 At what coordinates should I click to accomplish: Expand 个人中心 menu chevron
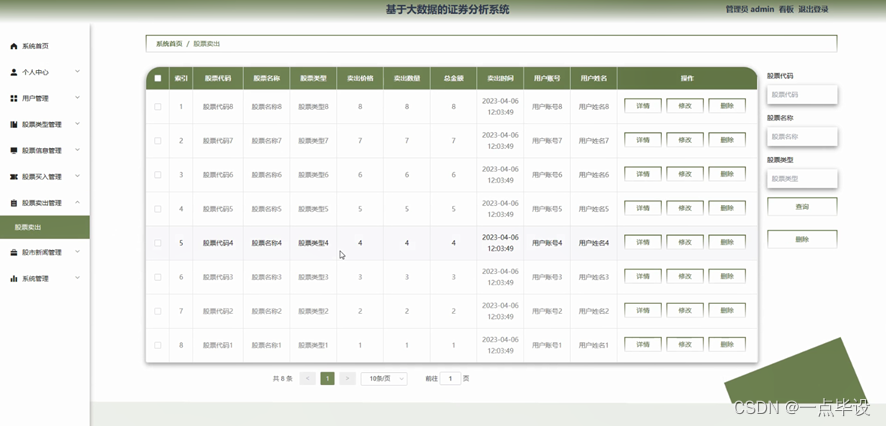coord(77,72)
